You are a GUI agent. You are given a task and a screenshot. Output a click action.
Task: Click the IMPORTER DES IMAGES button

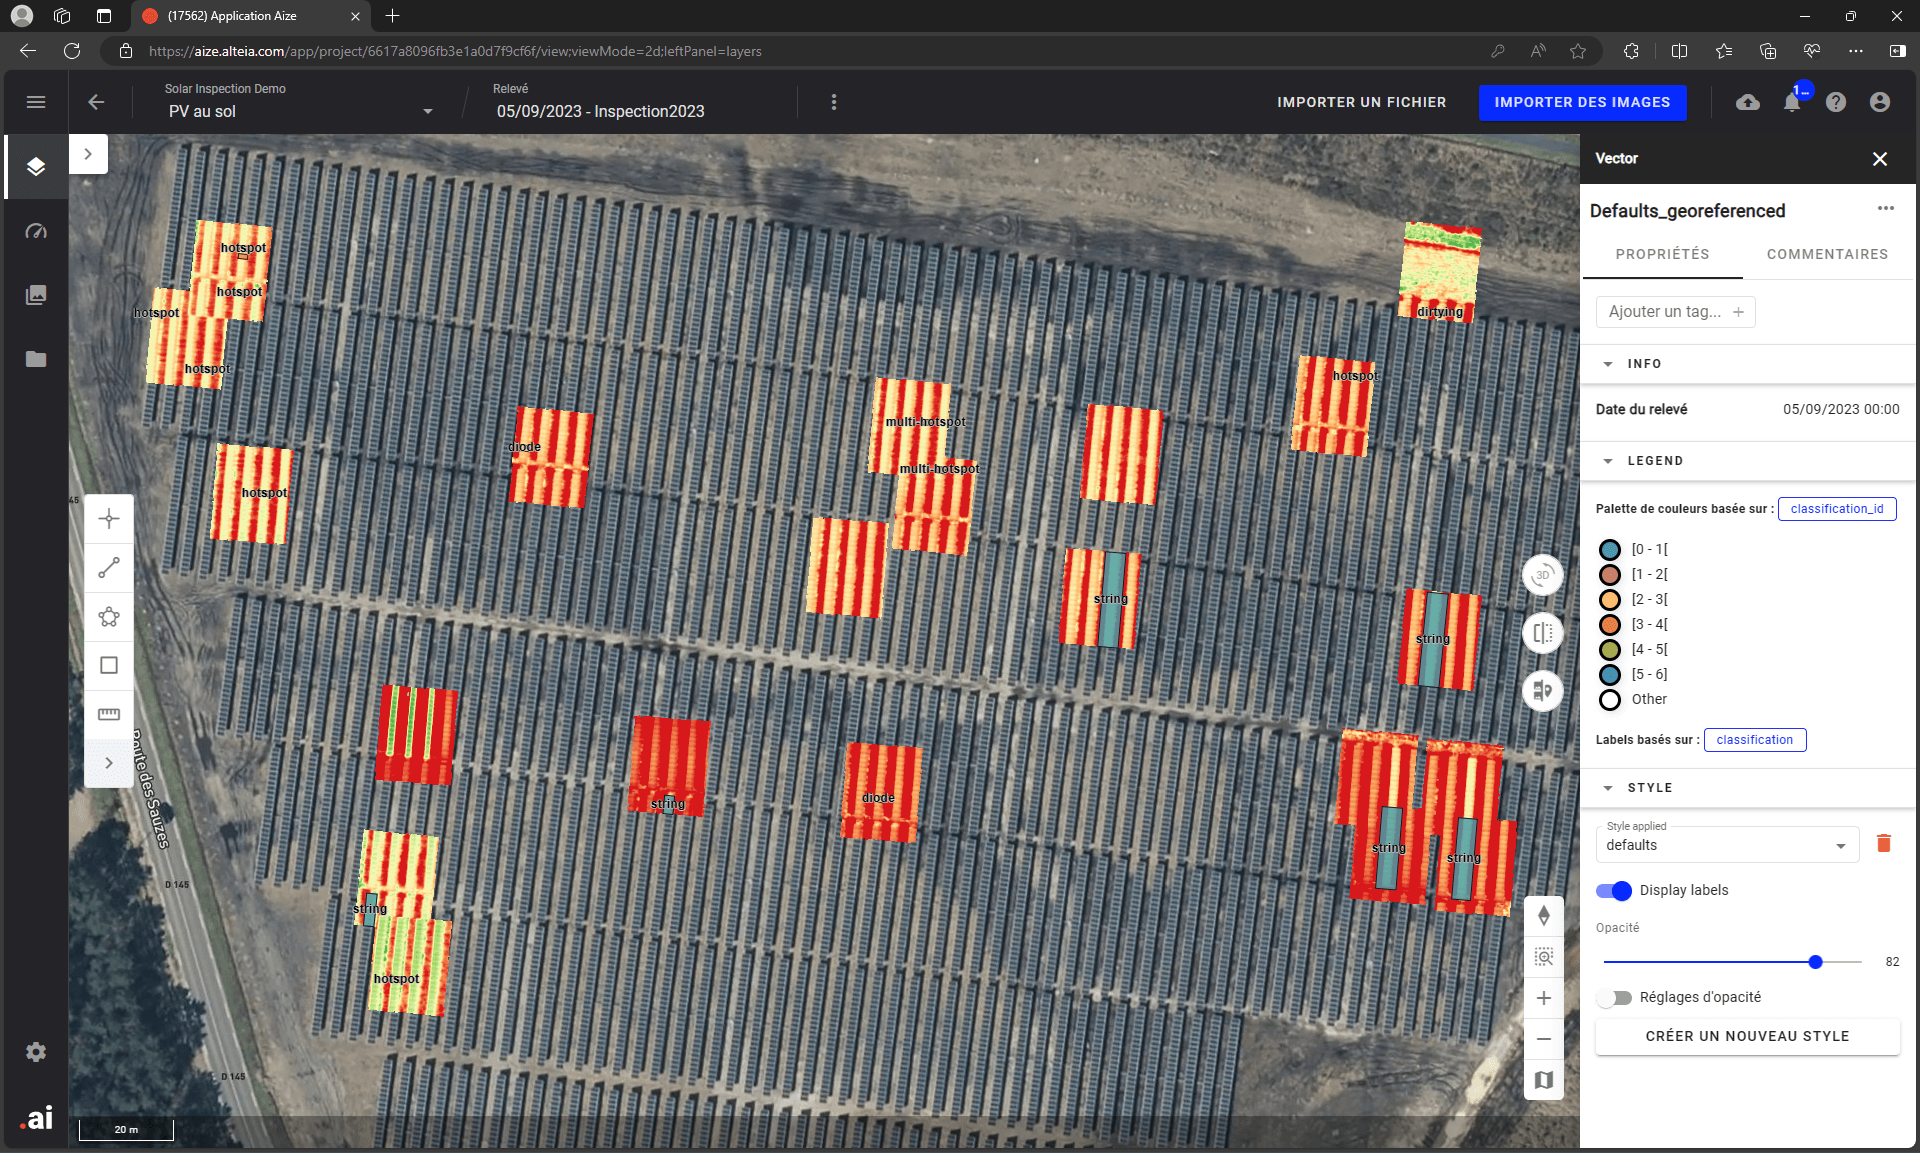tap(1582, 102)
